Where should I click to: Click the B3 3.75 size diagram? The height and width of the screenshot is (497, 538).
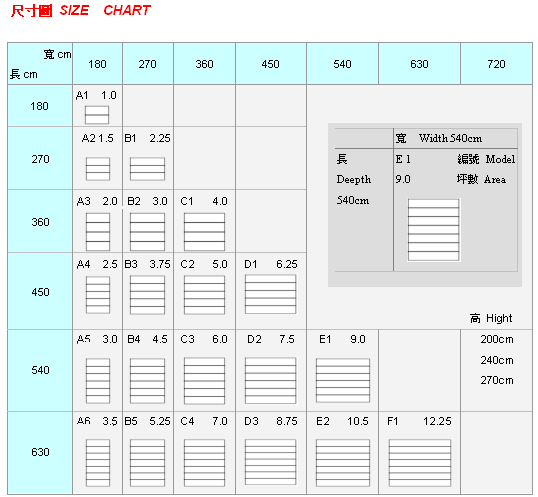click(x=147, y=295)
